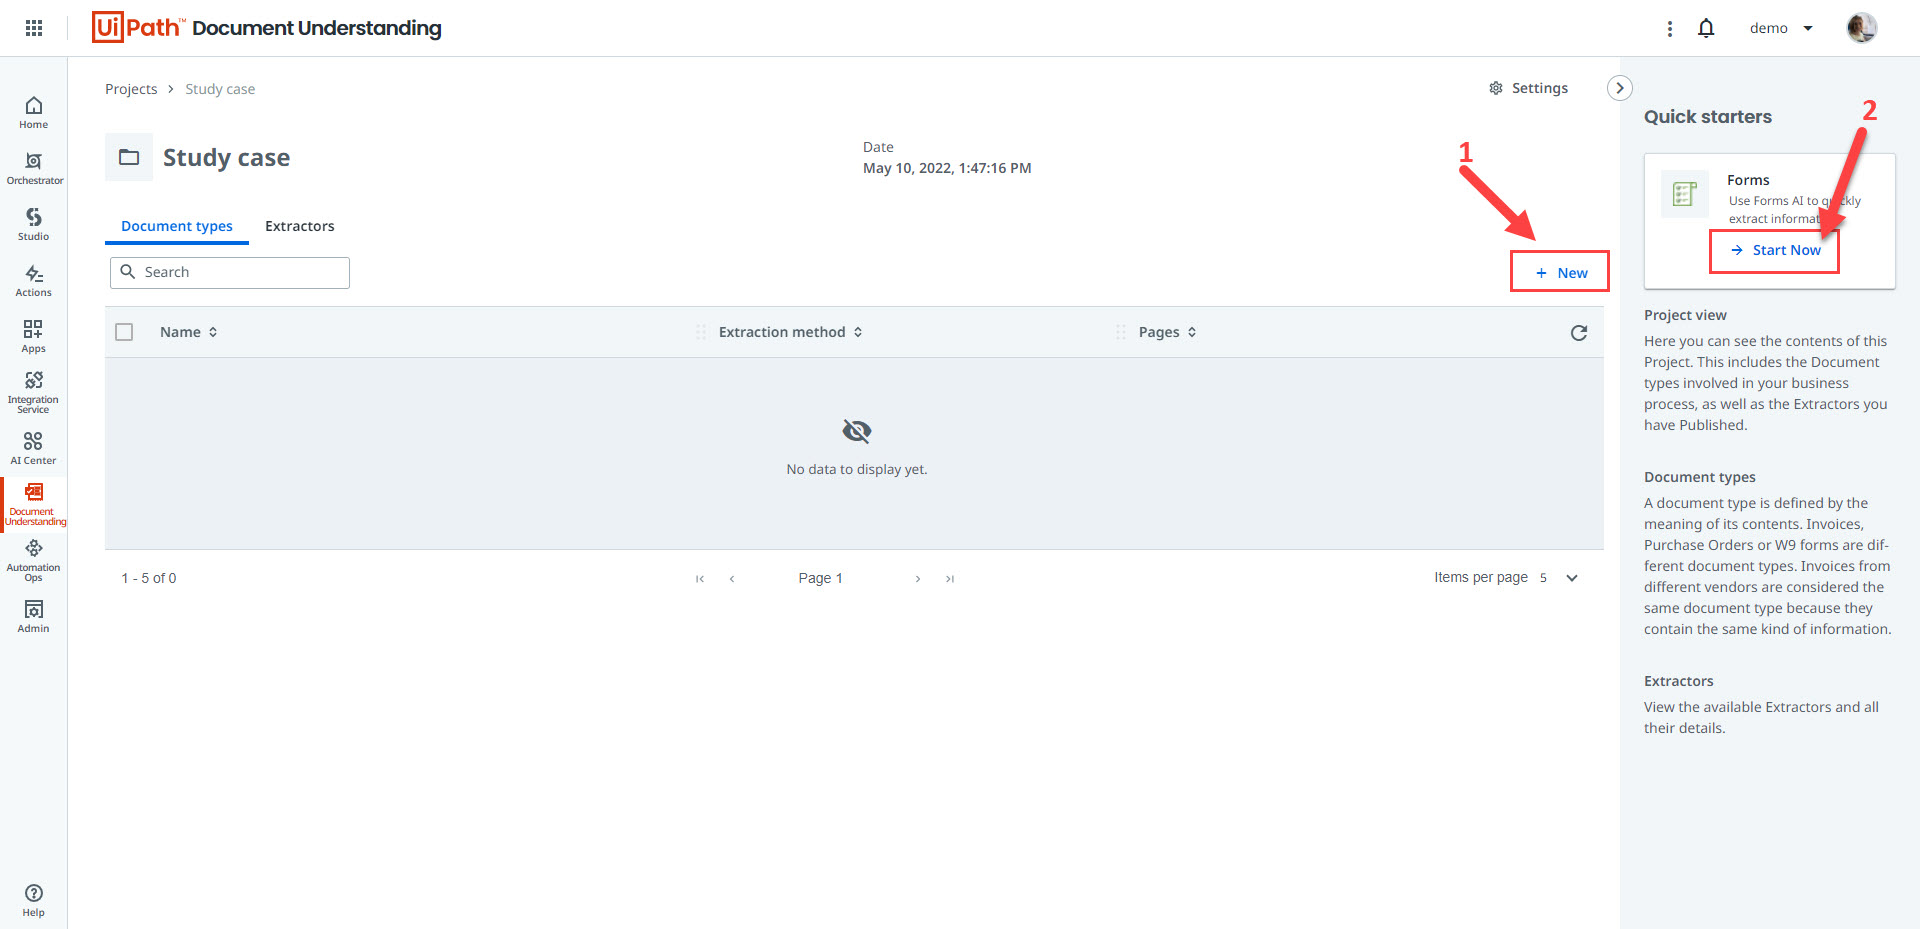Click the Pages column drag handle

1121,332
